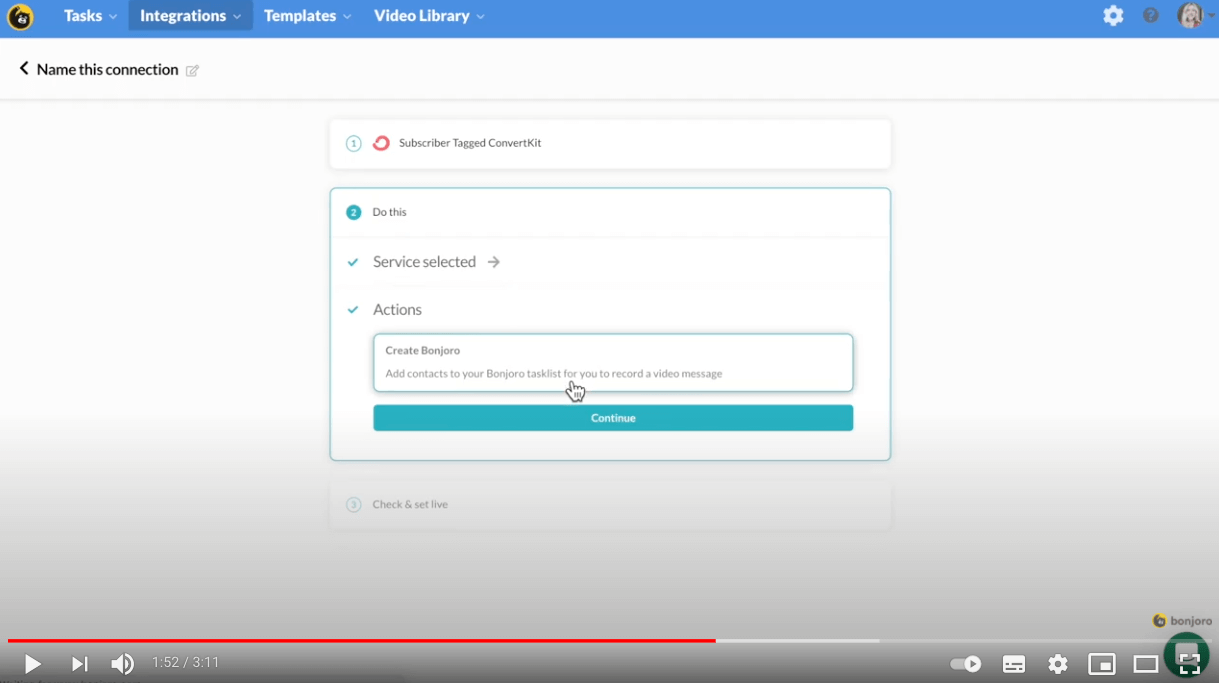Expand the Tasks dropdown menu
Image resolution: width=1219 pixels, height=683 pixels.
(90, 16)
